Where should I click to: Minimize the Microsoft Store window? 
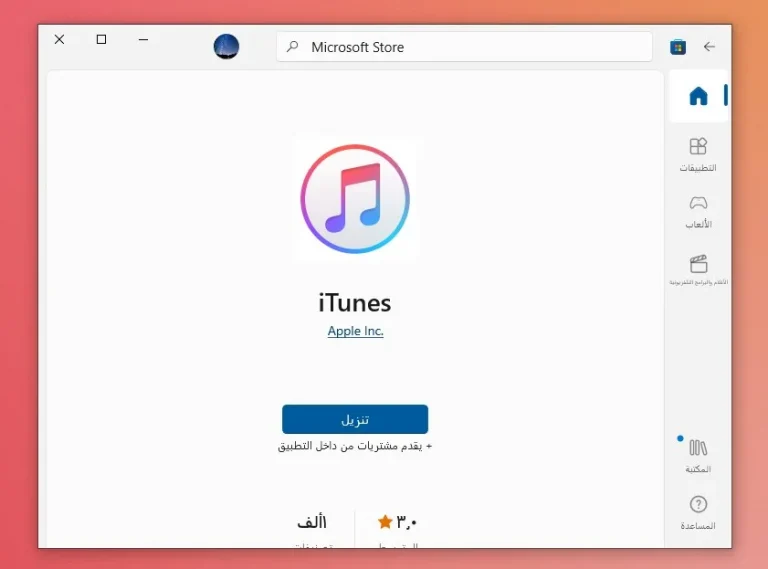(144, 39)
